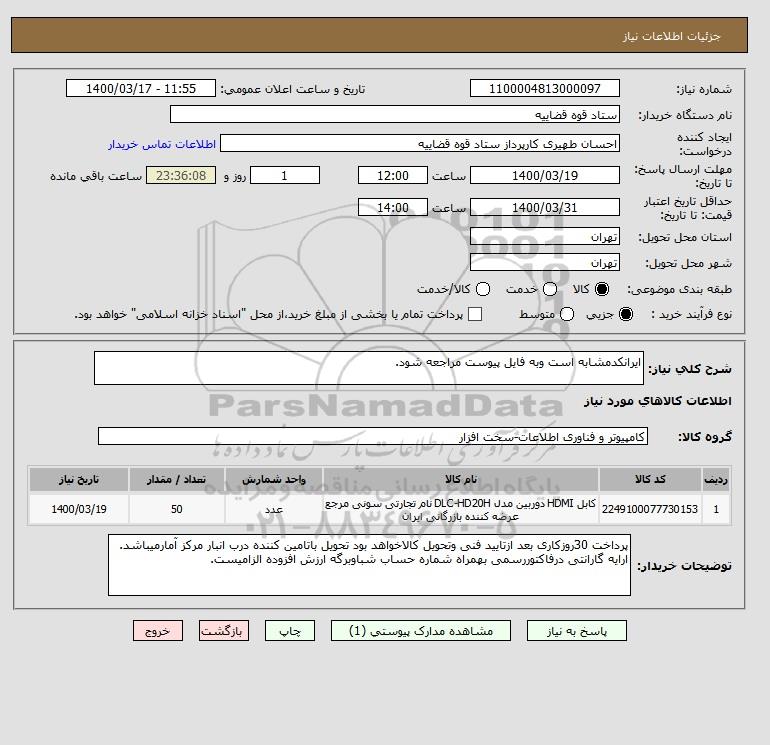Click the remaining days field showing 1
Screen dimensions: 770x745
coord(285,175)
